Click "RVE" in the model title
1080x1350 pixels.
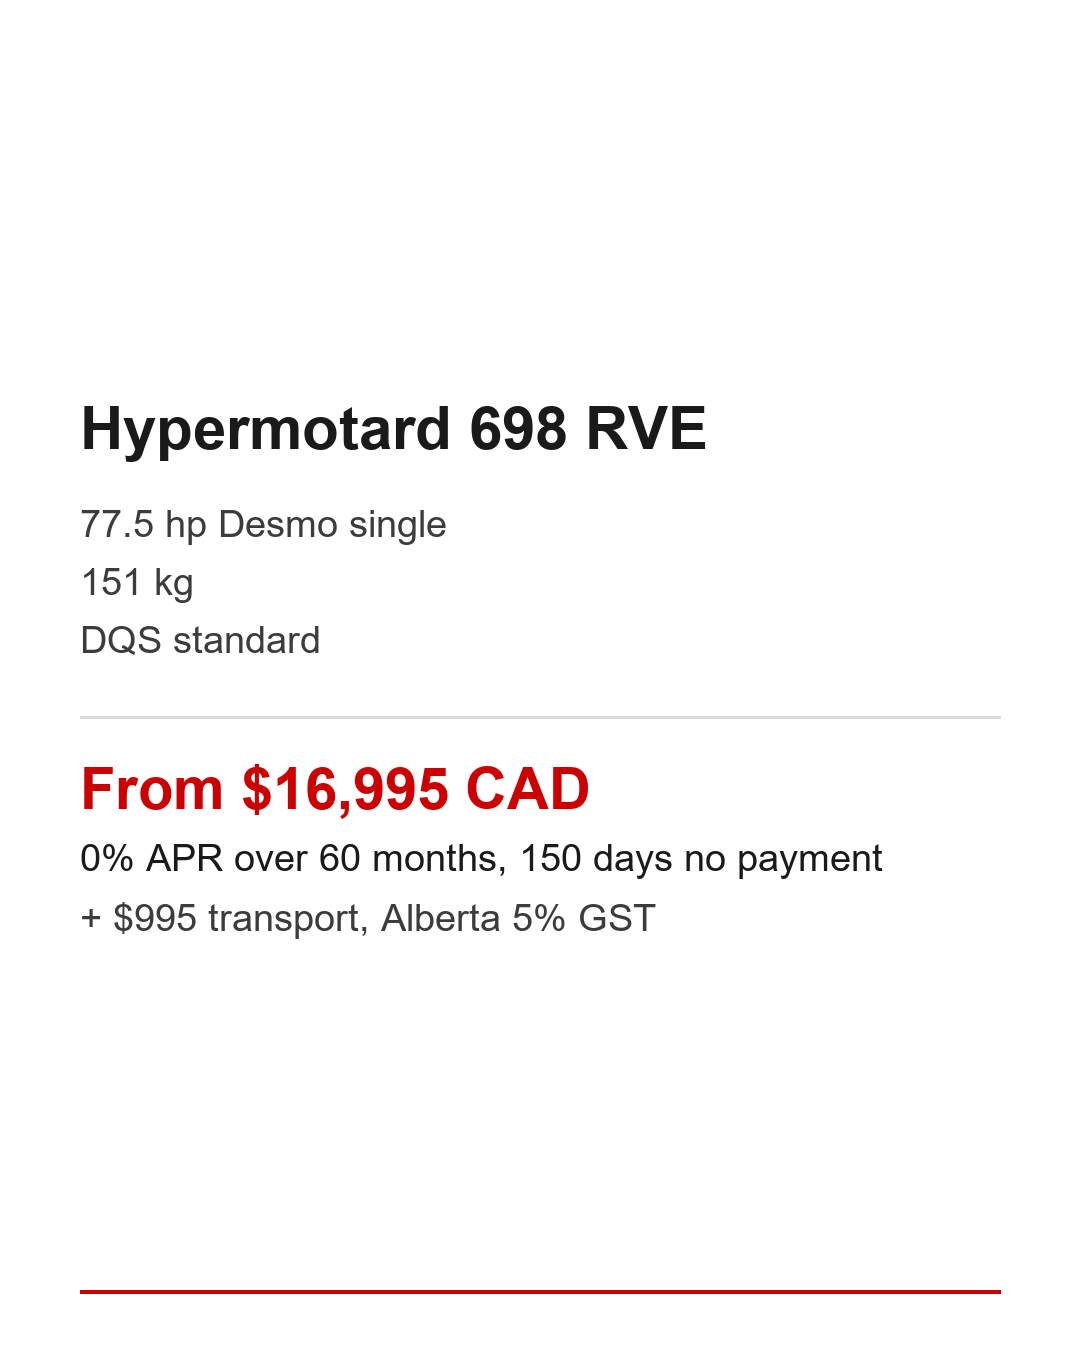[646, 429]
